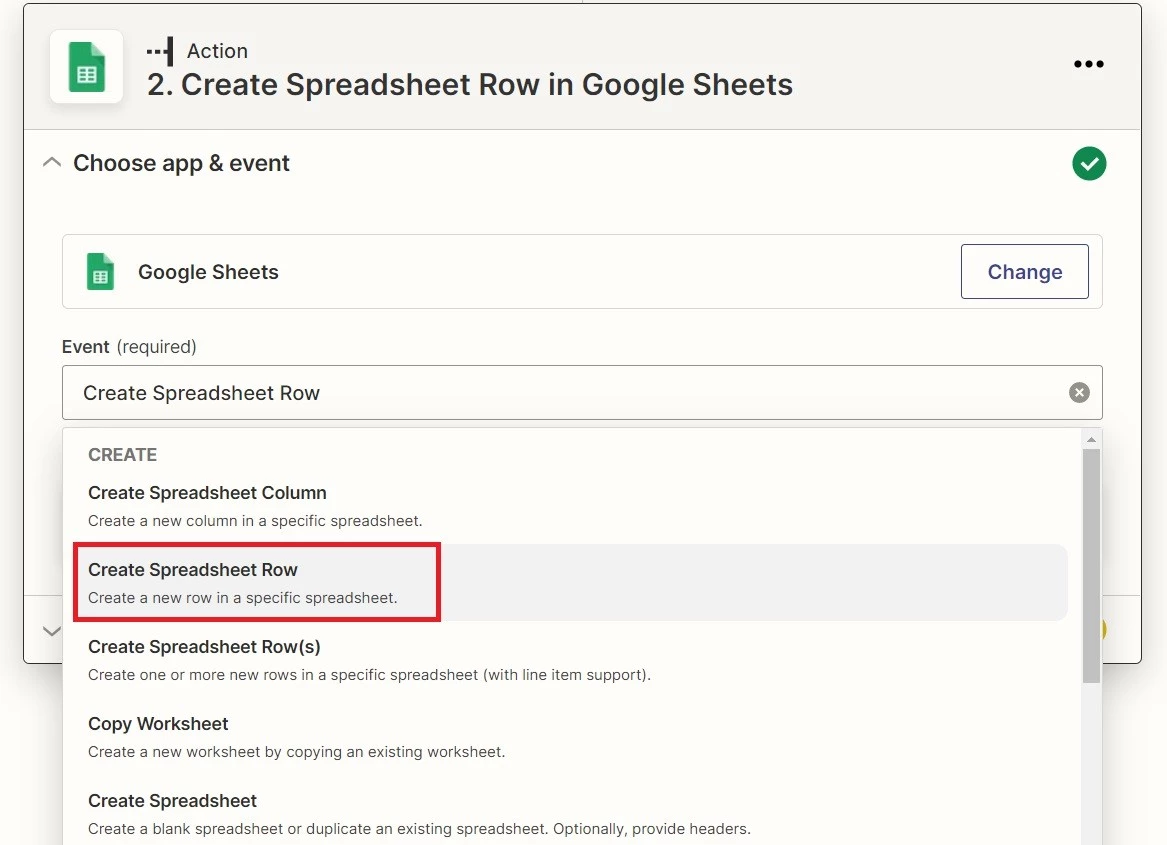Click the small Google Sheets icon beside app name
This screenshot has width=1167, height=845.
point(100,272)
